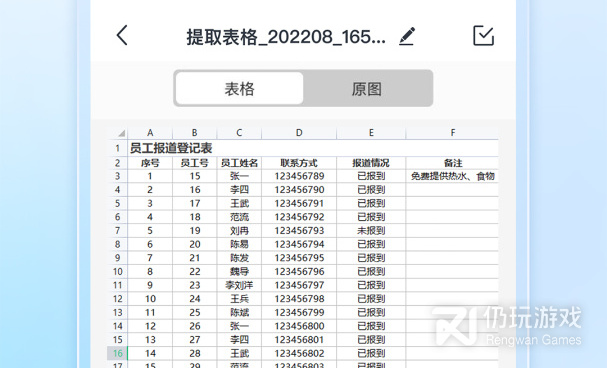Screen dimensions: 607x368
Task: Click the name cell 魏导
Action: point(239,272)
